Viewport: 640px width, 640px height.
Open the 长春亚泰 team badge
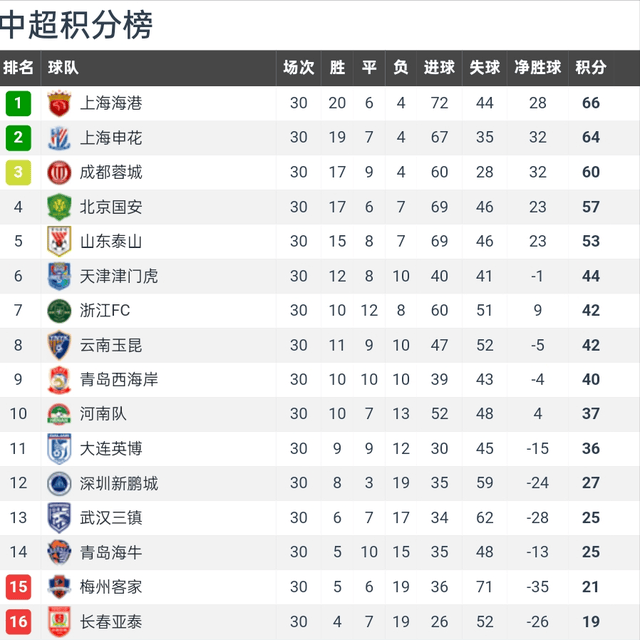point(59,622)
